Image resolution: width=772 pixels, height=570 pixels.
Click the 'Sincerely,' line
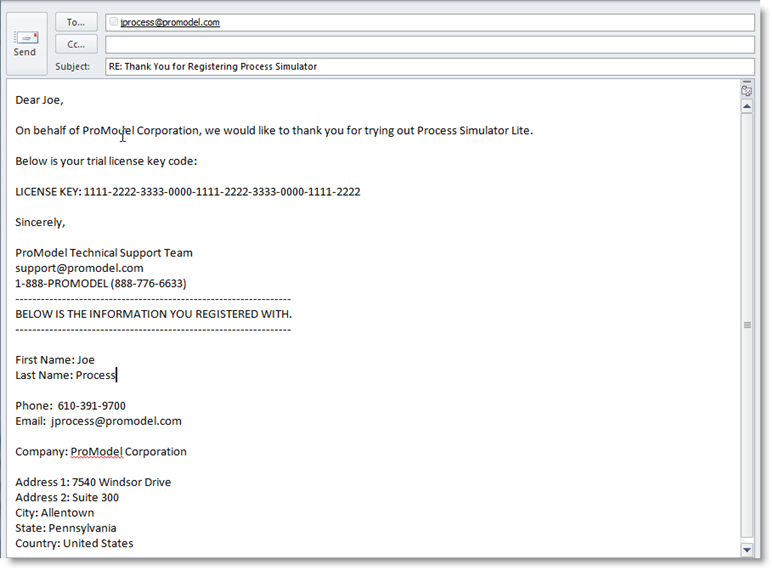[40, 222]
